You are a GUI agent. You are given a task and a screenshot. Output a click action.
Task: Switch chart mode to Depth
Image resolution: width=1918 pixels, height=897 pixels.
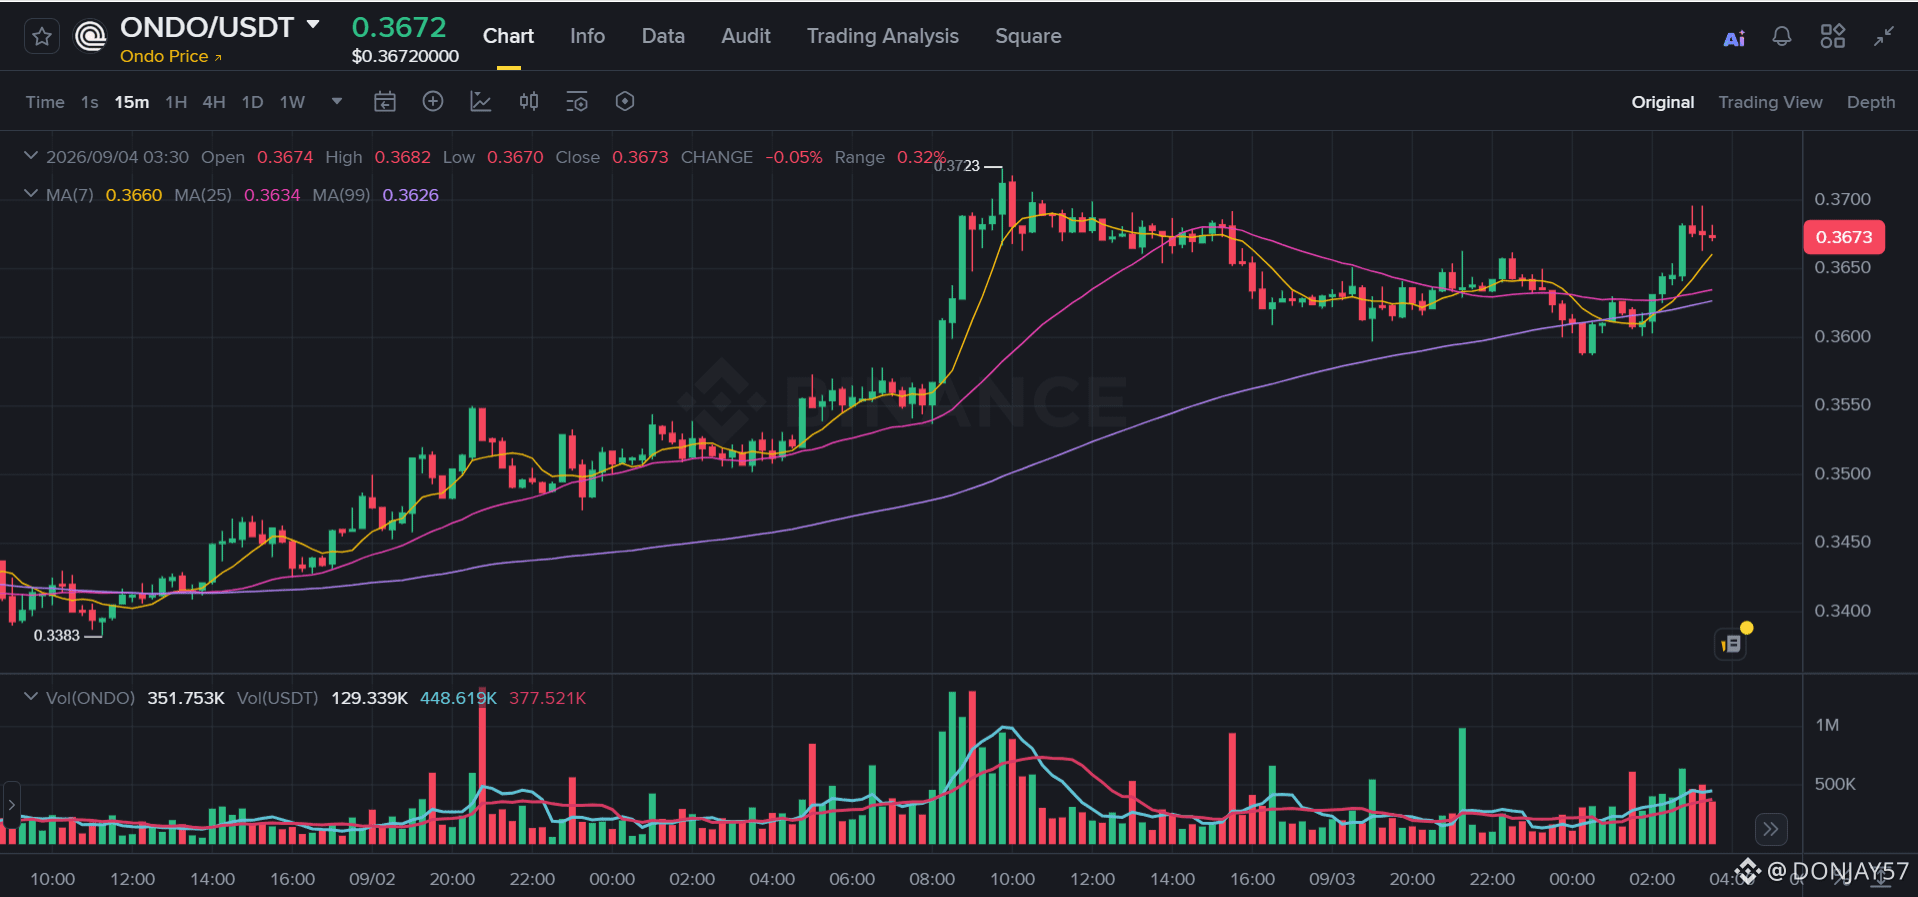pos(1871,102)
